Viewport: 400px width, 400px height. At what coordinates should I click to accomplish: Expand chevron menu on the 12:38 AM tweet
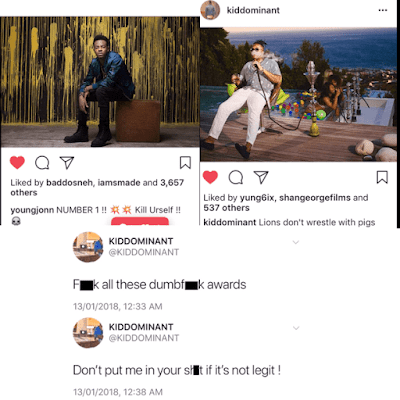tap(296, 328)
